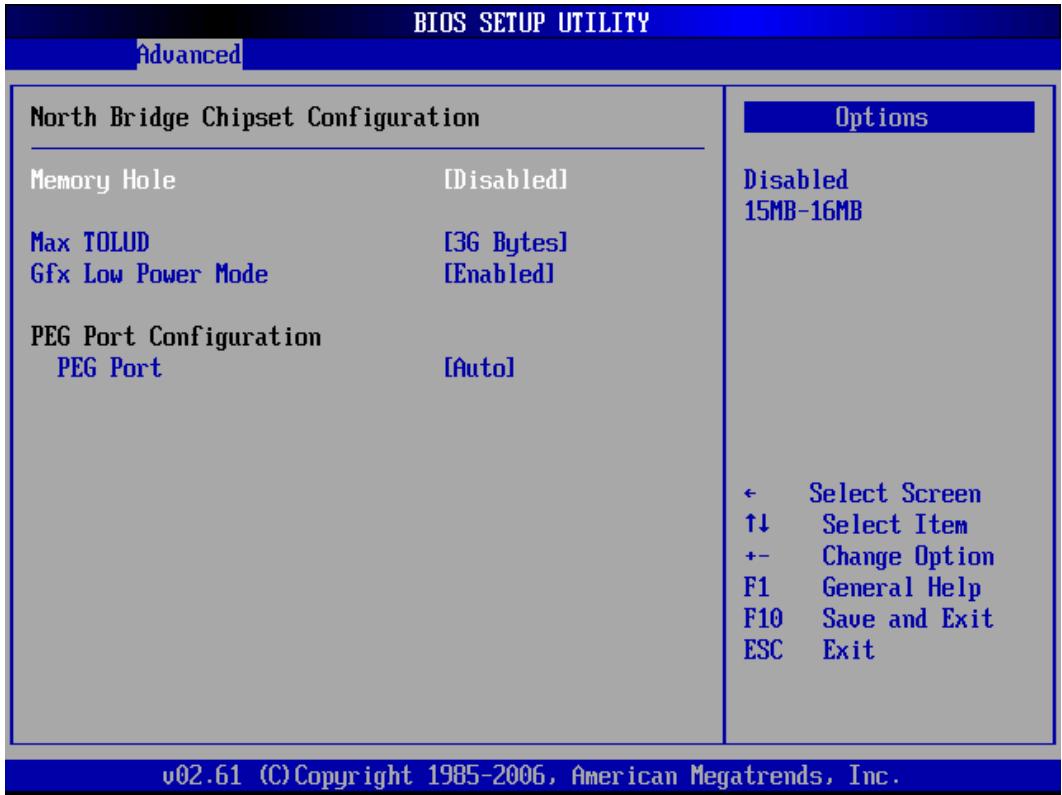Image resolution: width=1062 pixels, height=795 pixels.
Task: Select the Memory Hole setting label
Action: (x=103, y=180)
